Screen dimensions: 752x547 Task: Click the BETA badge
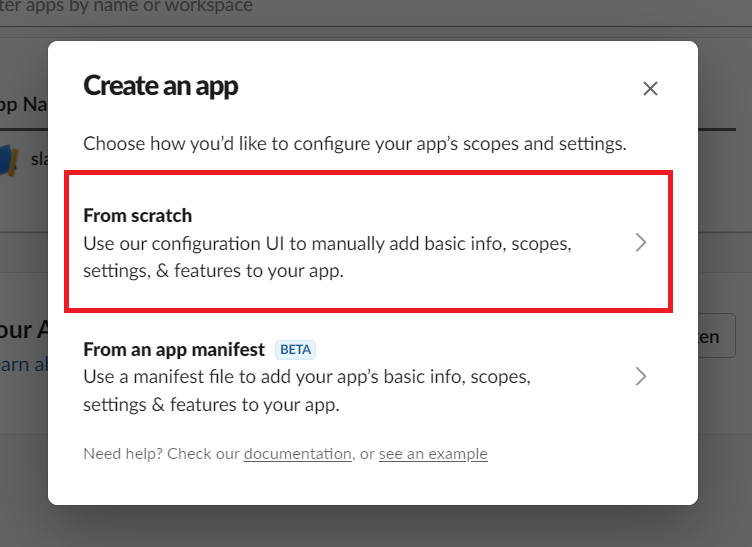295,350
